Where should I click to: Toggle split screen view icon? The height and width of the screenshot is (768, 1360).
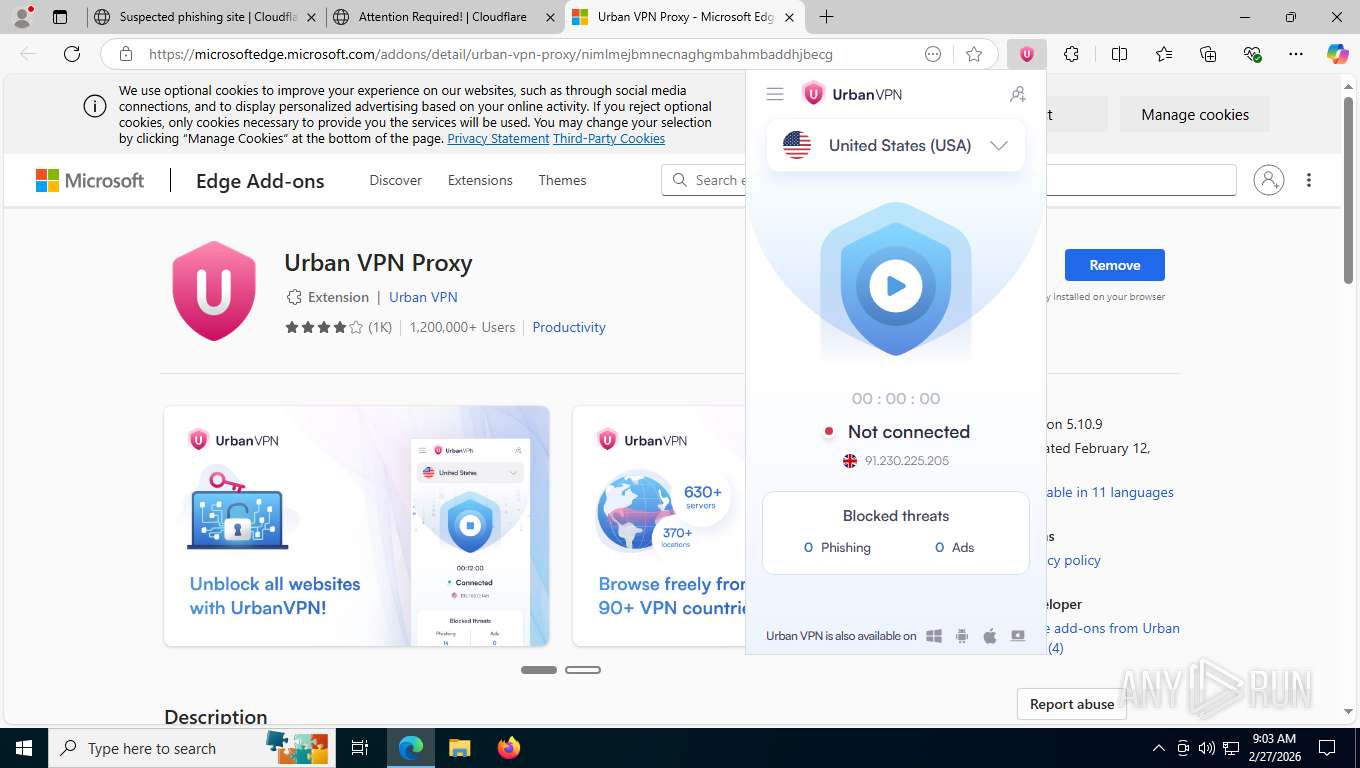point(1119,54)
